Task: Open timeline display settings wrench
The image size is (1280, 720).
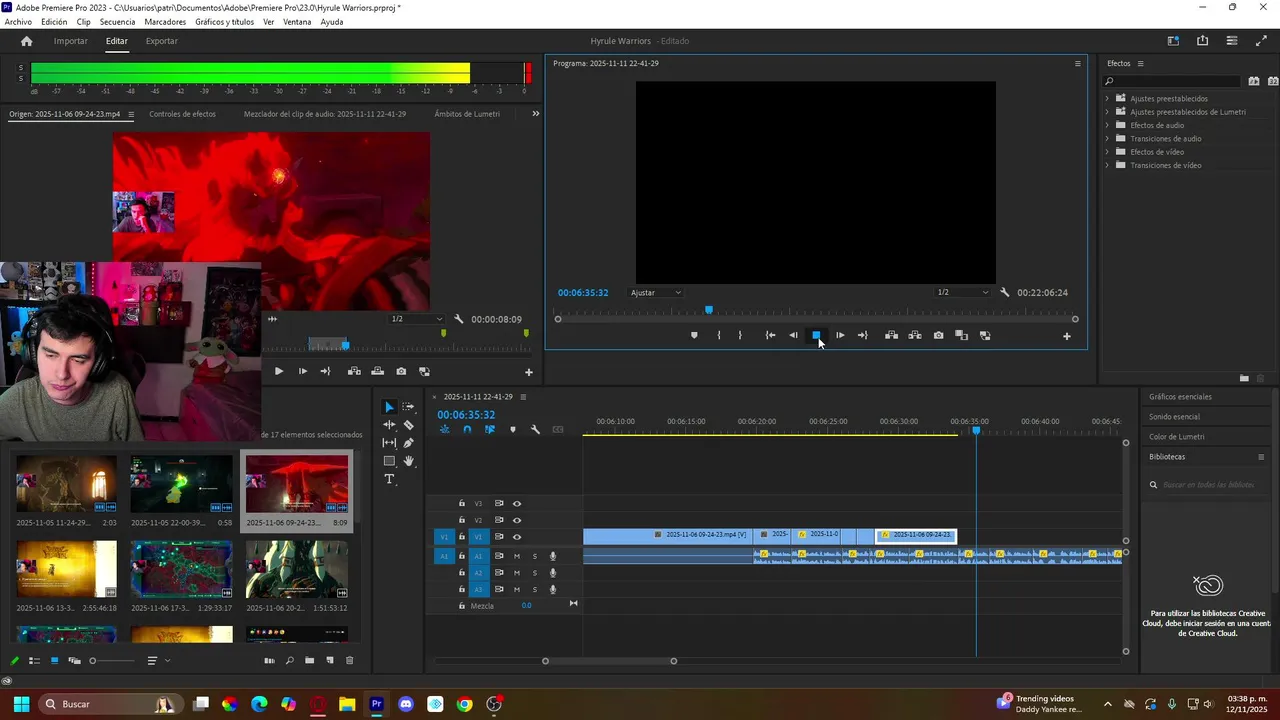Action: [535, 430]
